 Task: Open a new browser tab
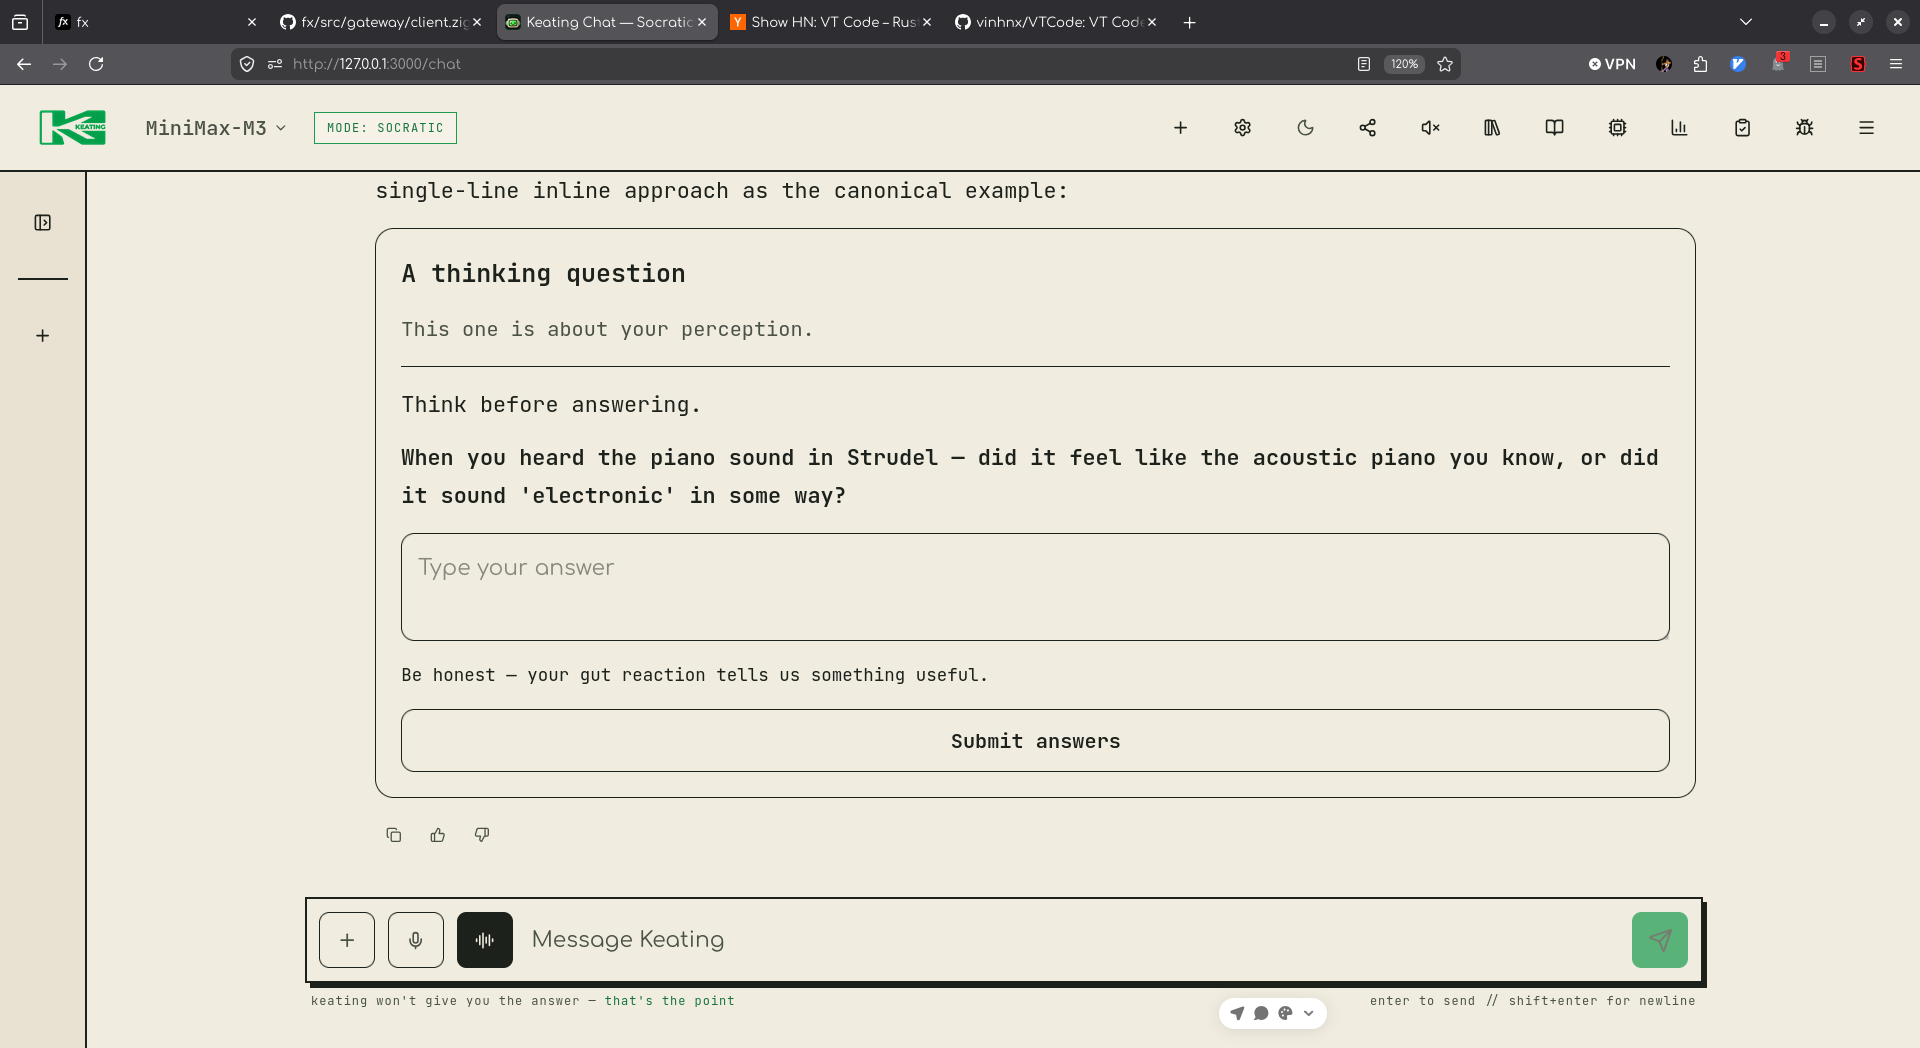click(x=1189, y=22)
